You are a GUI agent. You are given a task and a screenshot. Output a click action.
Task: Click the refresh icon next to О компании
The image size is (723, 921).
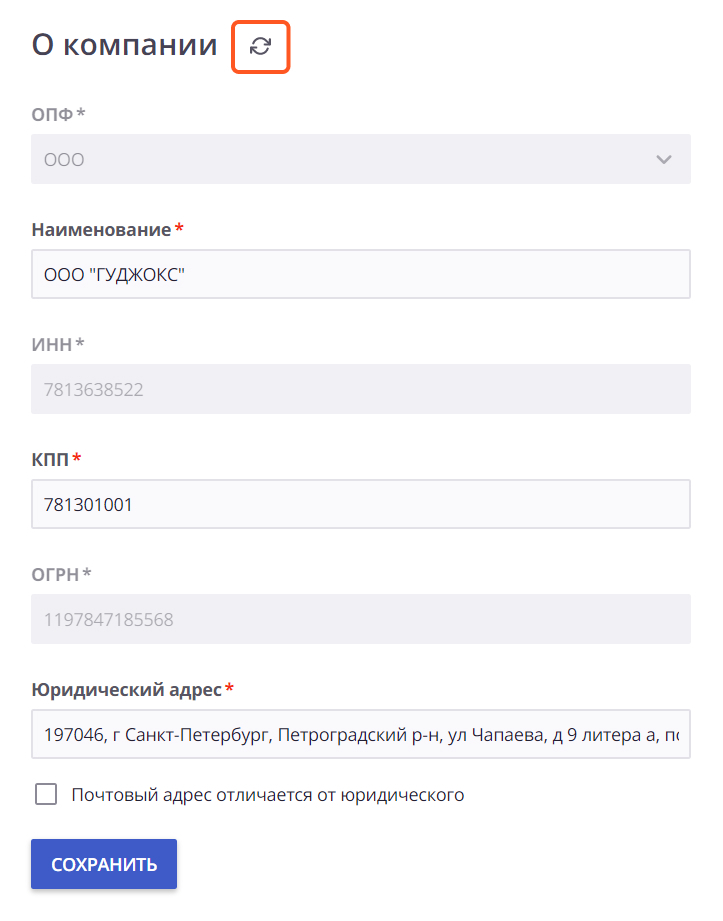tap(260, 46)
